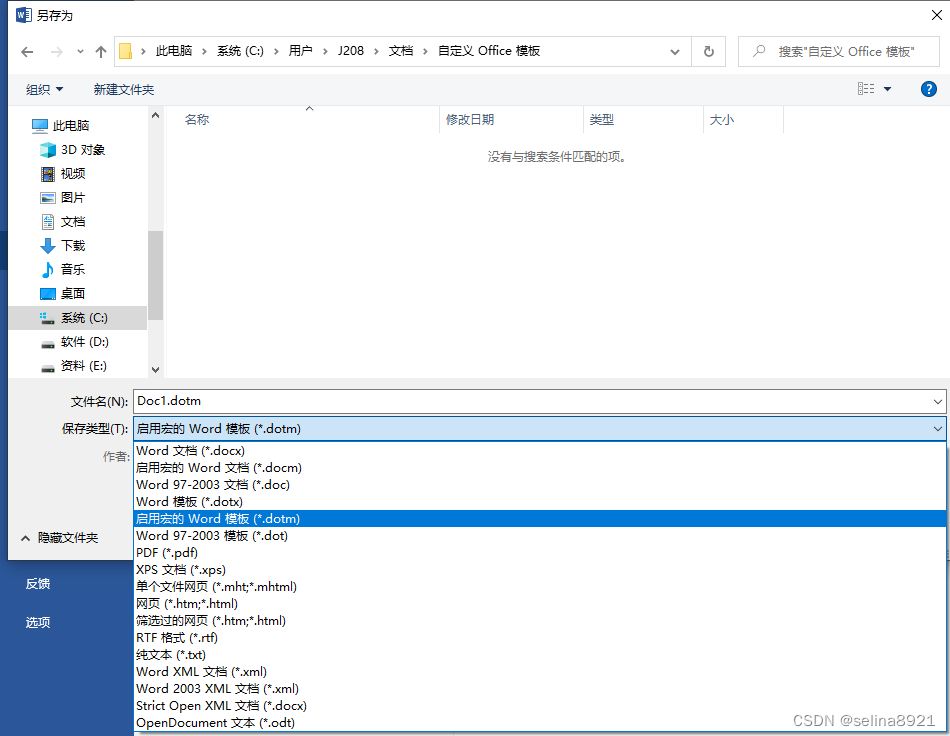Choose OpenDocument 文本 (*.odt)
Viewport: 950px width, 736px height.
[x=539, y=723]
